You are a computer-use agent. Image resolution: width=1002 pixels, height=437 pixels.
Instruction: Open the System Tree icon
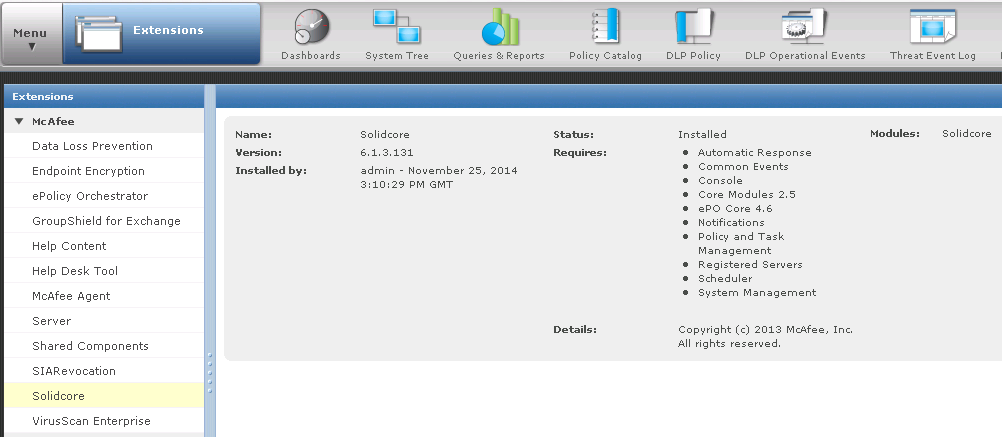tap(396, 27)
